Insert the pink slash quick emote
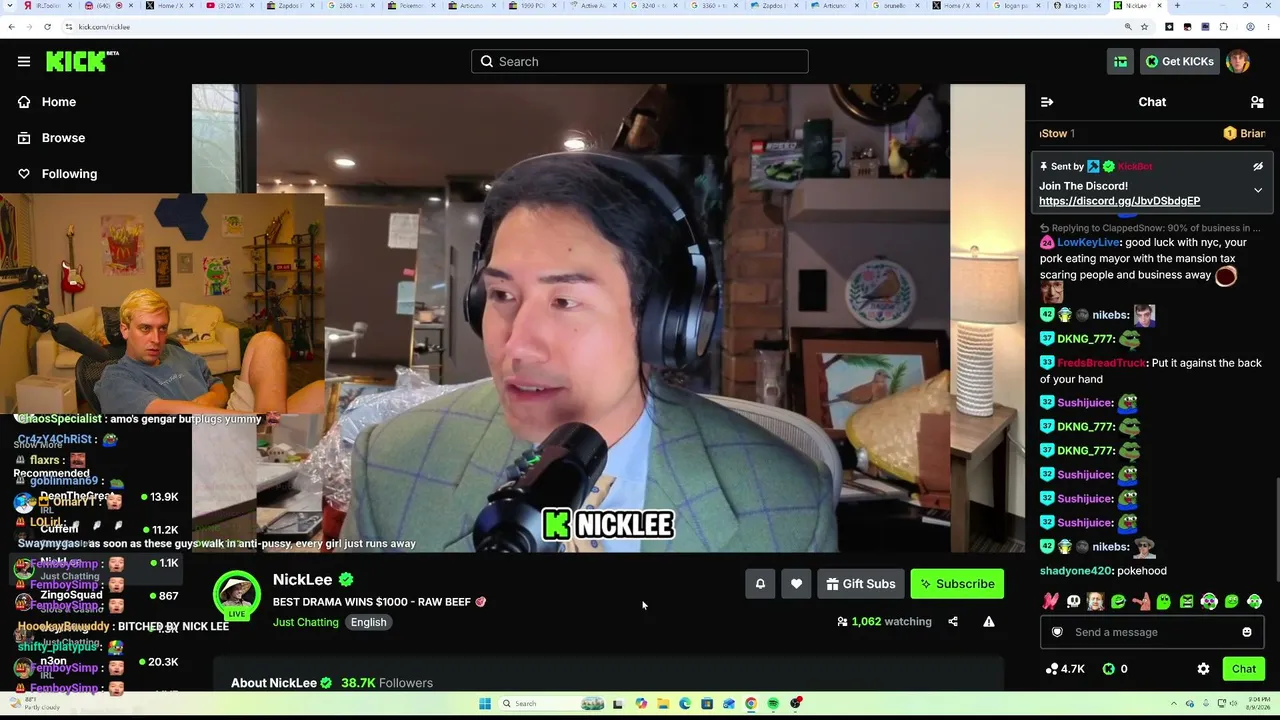 click(x=1050, y=602)
